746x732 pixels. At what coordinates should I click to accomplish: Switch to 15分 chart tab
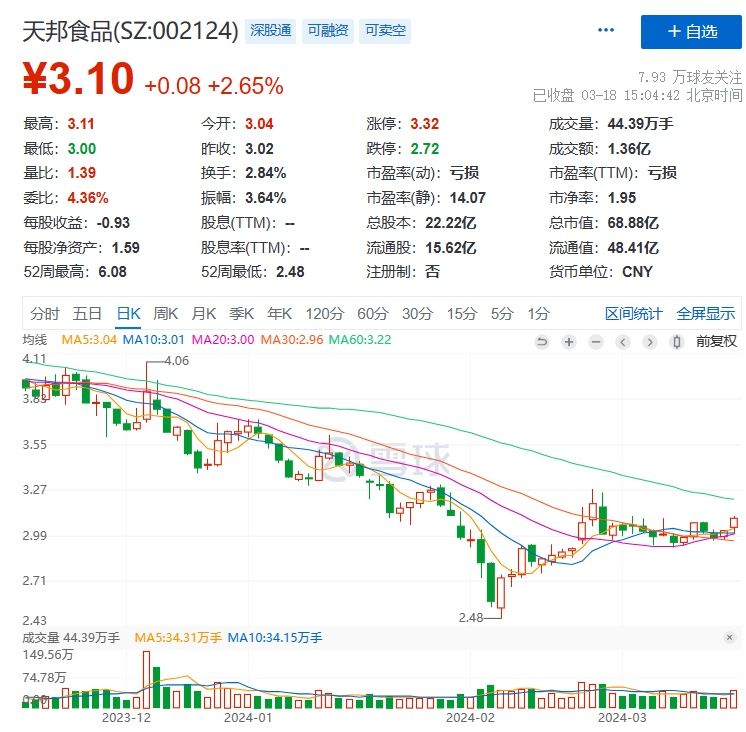click(x=461, y=314)
